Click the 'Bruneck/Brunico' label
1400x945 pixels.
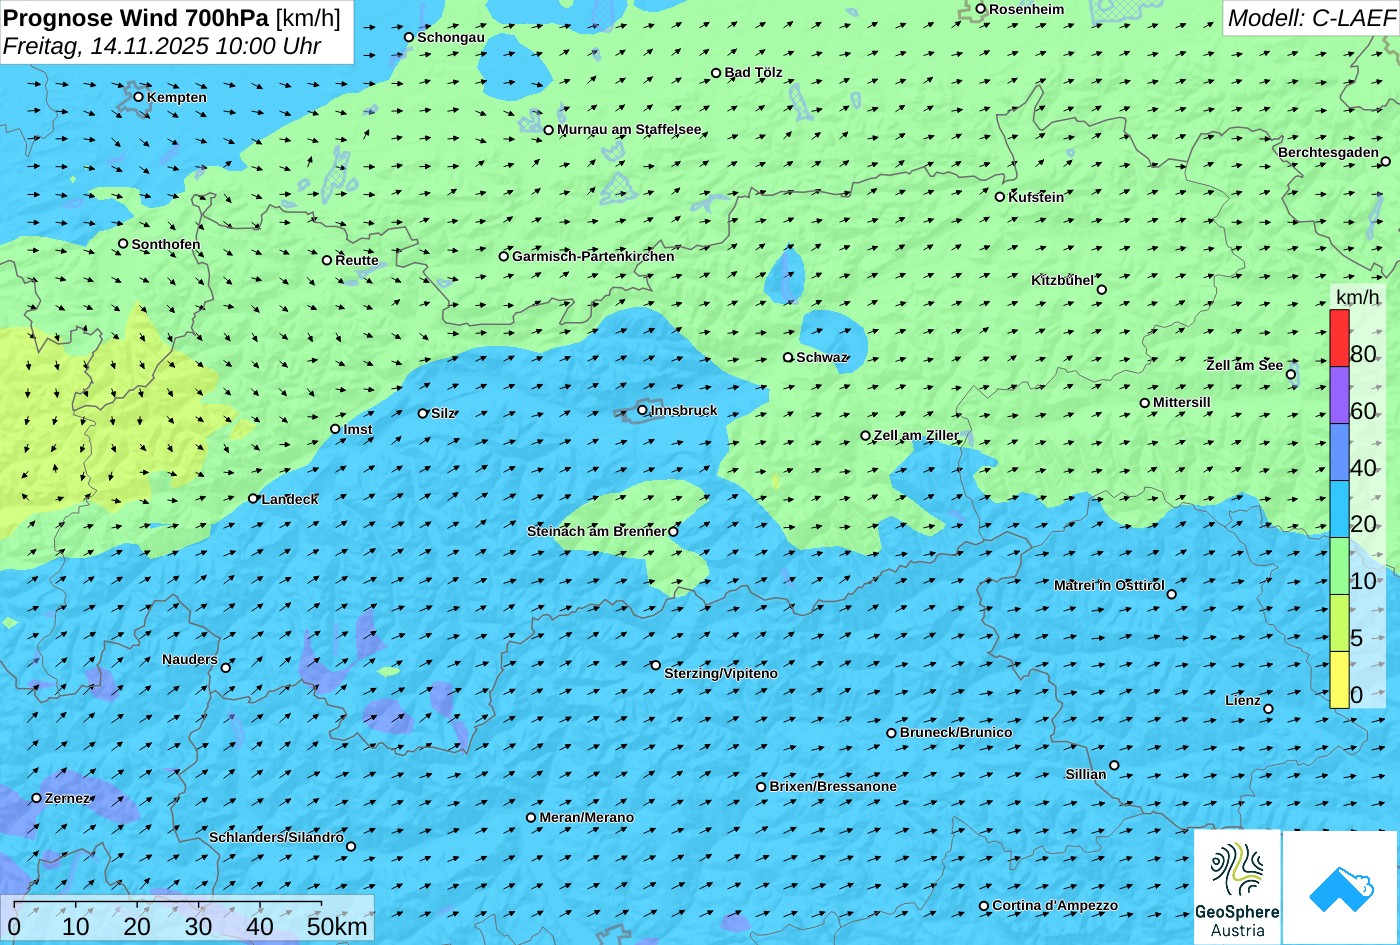coord(956,733)
